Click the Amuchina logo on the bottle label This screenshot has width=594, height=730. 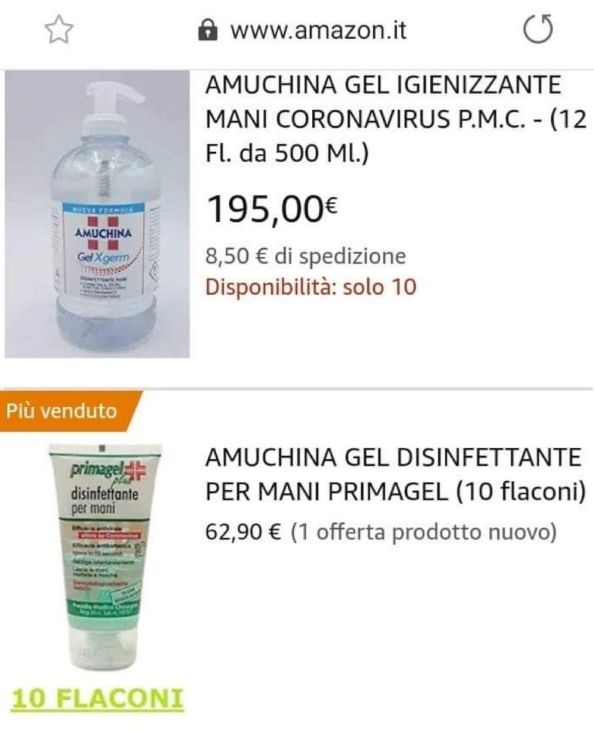103,233
